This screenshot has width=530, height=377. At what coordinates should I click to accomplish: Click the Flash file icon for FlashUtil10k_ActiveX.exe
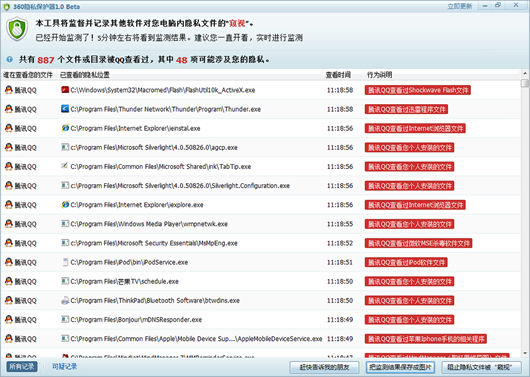tap(65, 90)
